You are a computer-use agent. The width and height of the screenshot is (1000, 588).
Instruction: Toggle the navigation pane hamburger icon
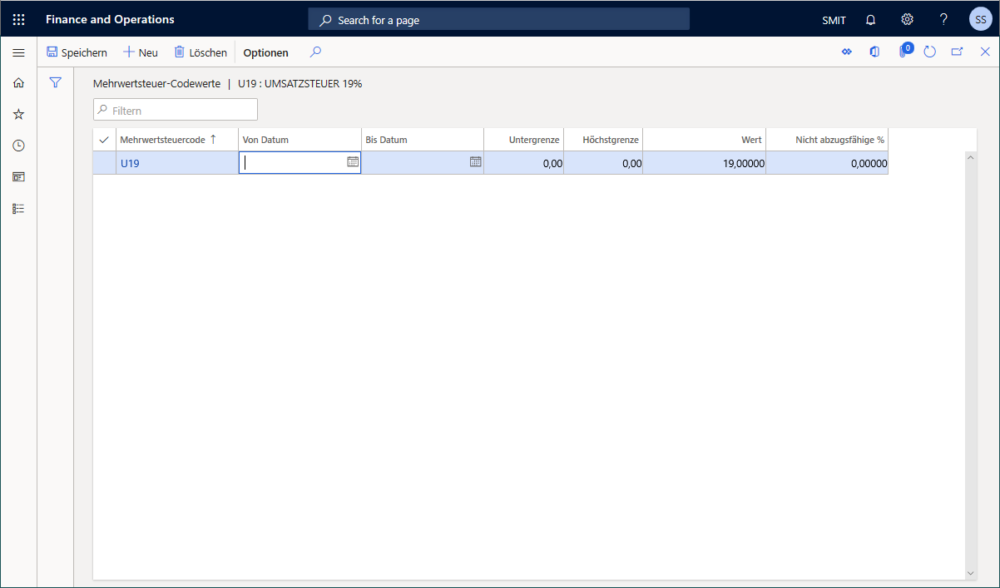pyautogui.click(x=17, y=52)
